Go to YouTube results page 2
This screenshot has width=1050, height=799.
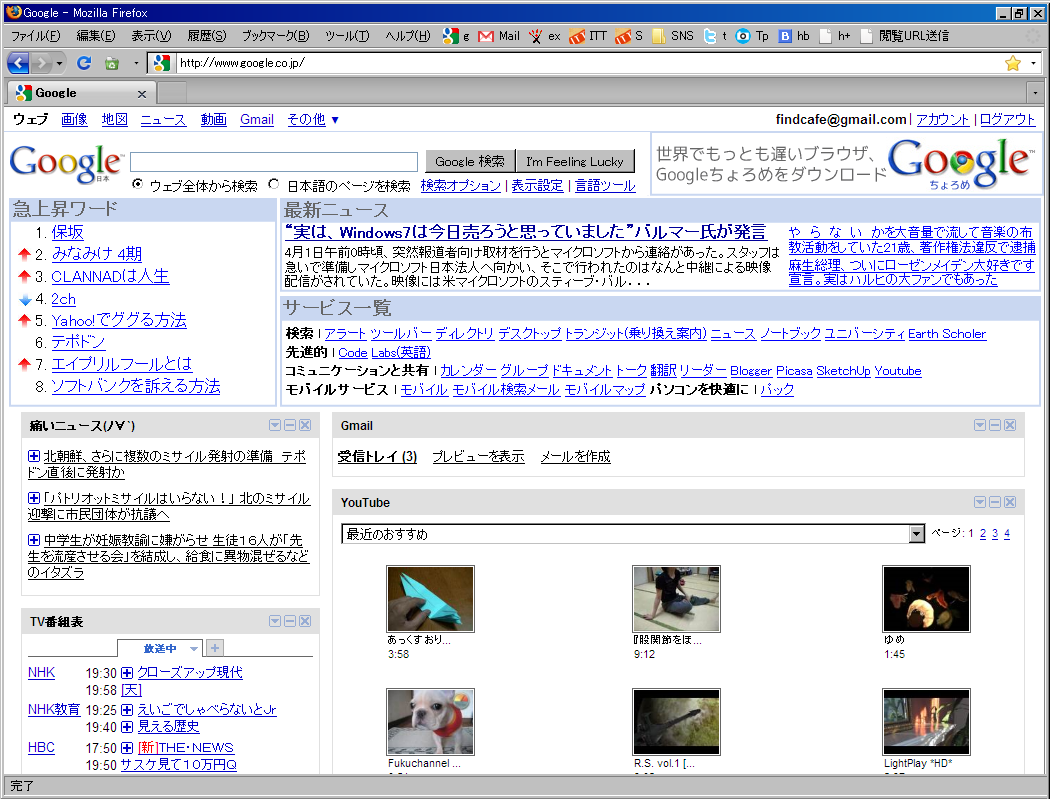pyautogui.click(x=982, y=533)
